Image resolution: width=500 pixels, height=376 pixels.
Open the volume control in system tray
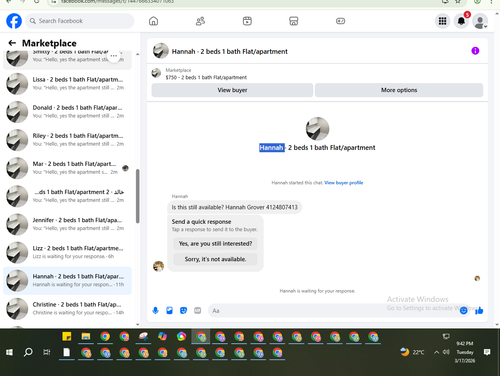[446, 352]
